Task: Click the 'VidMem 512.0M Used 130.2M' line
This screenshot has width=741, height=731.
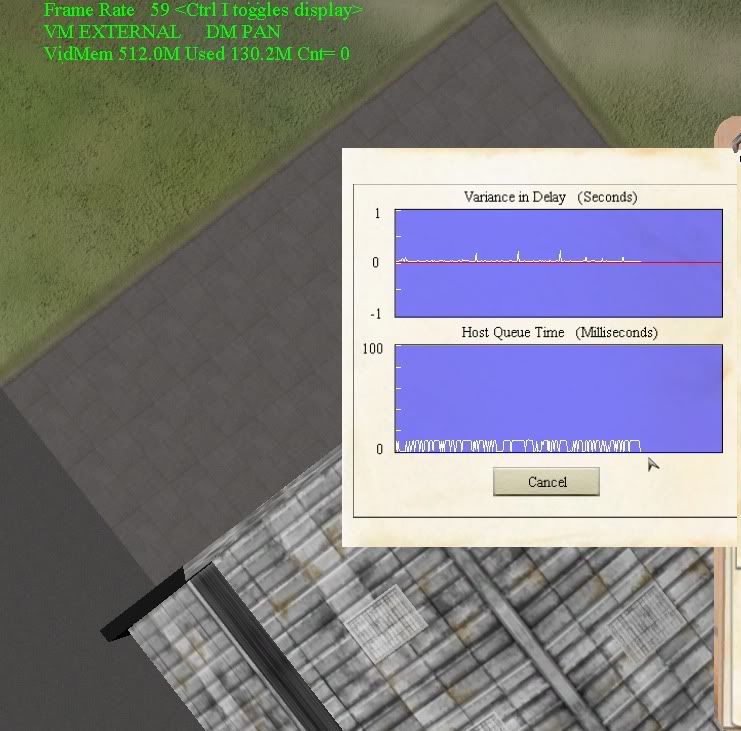Action: pos(197,53)
